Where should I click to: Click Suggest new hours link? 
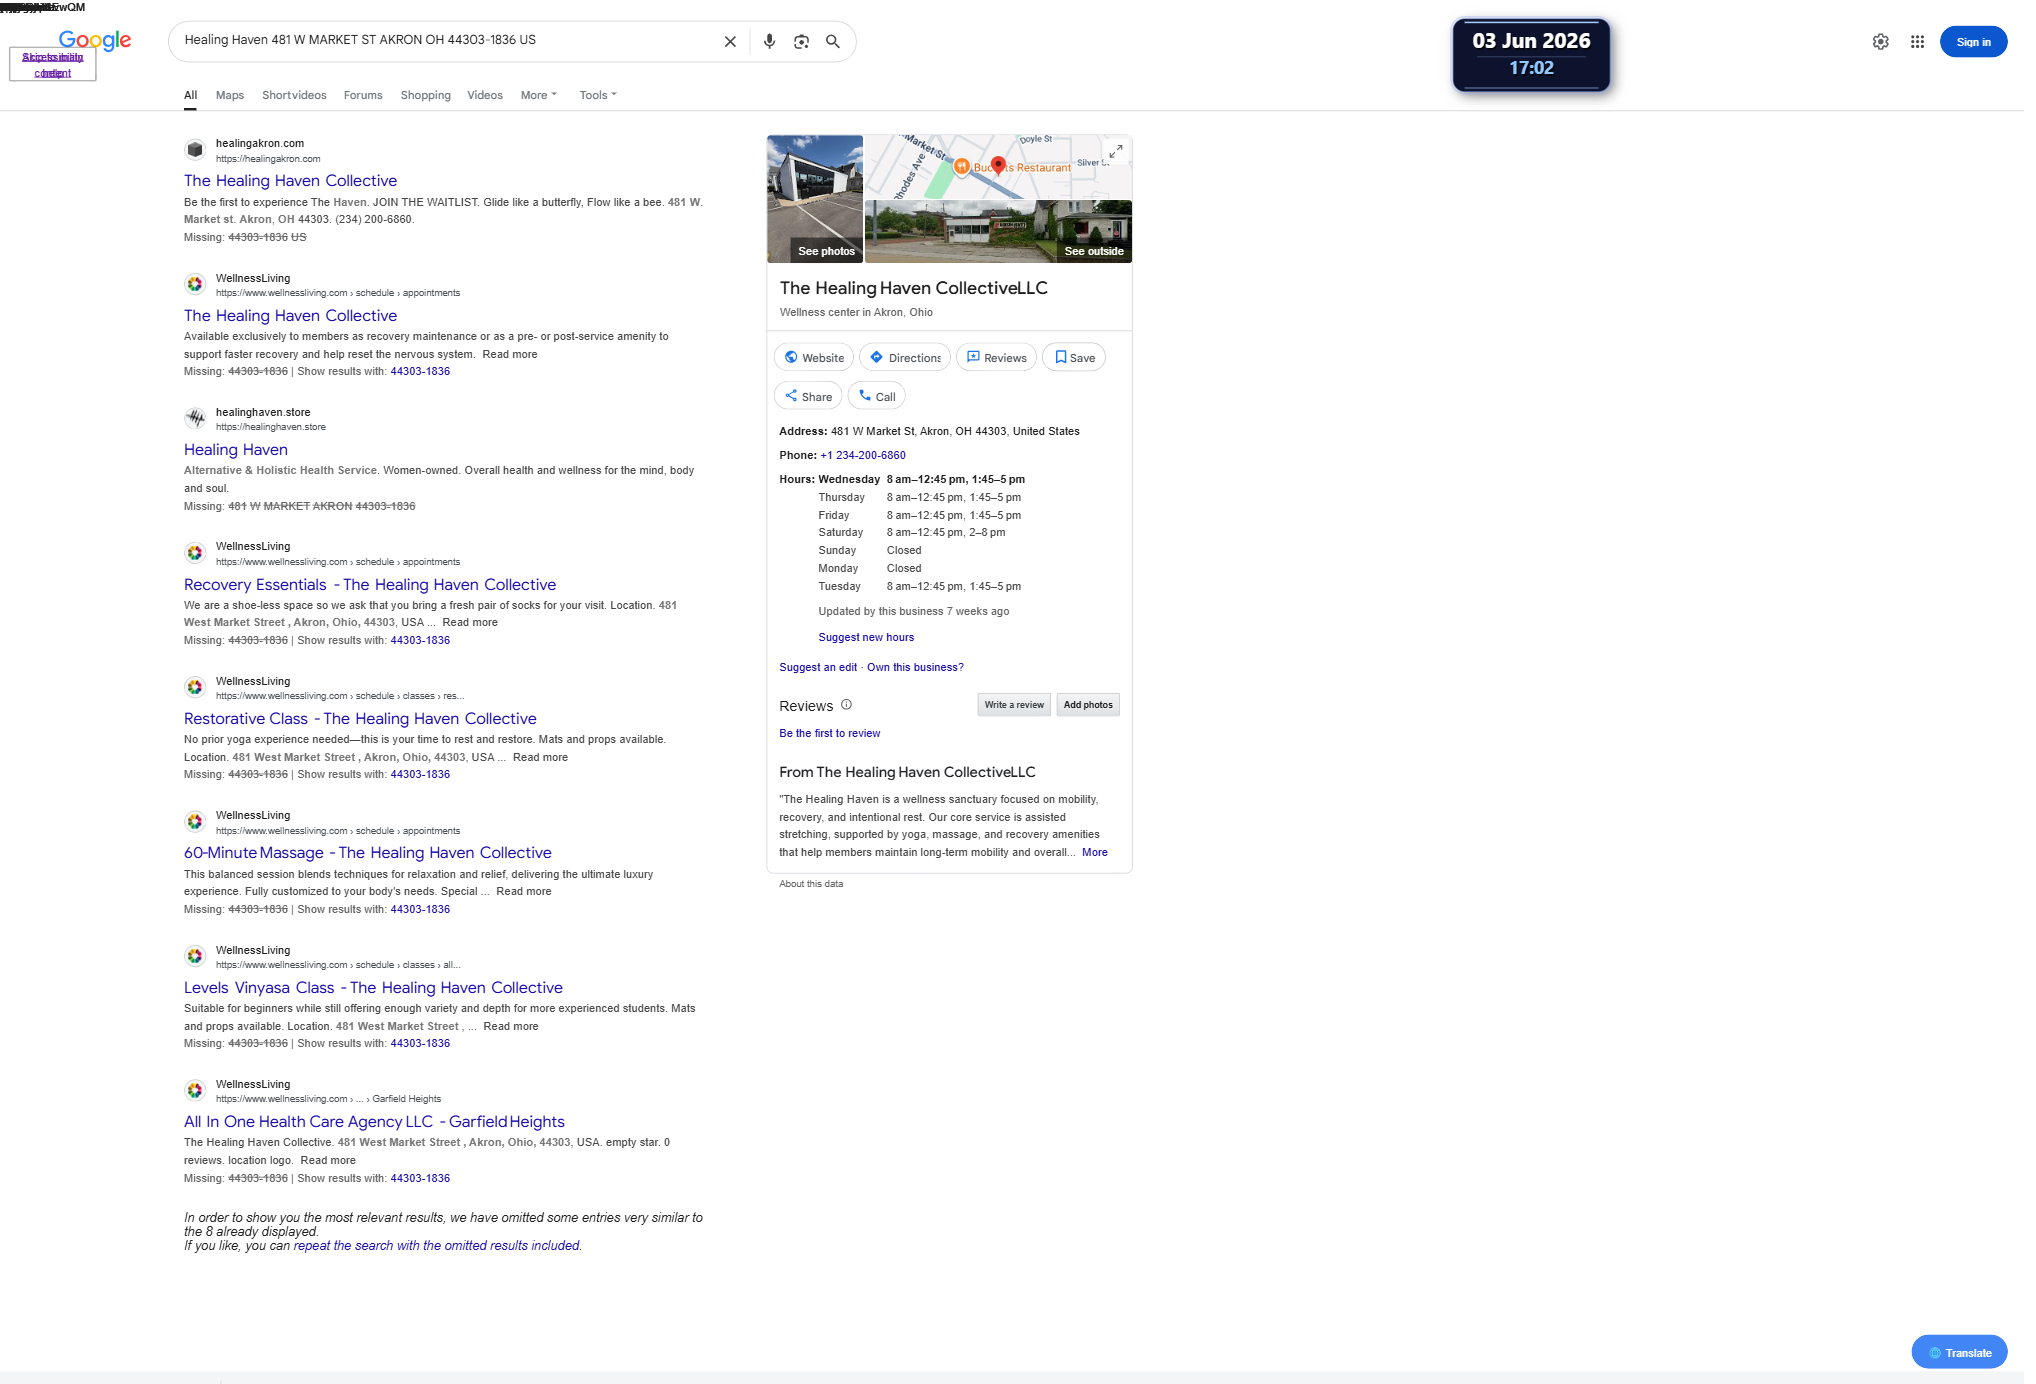[866, 637]
